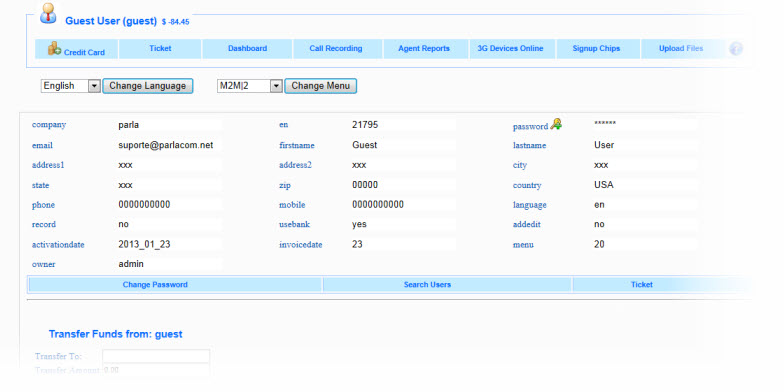784x392 pixels.
Task: Click the Transfer Funds from: guest heading
Action: pyautogui.click(x=116, y=334)
